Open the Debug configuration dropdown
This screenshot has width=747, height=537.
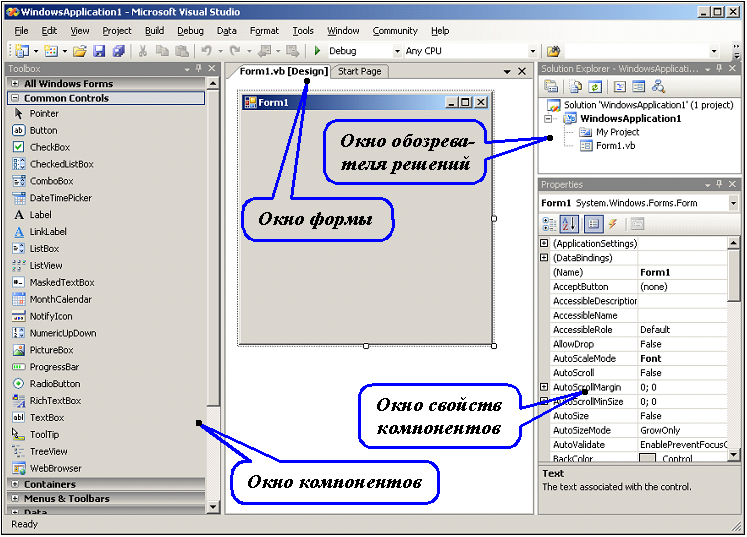tap(397, 51)
